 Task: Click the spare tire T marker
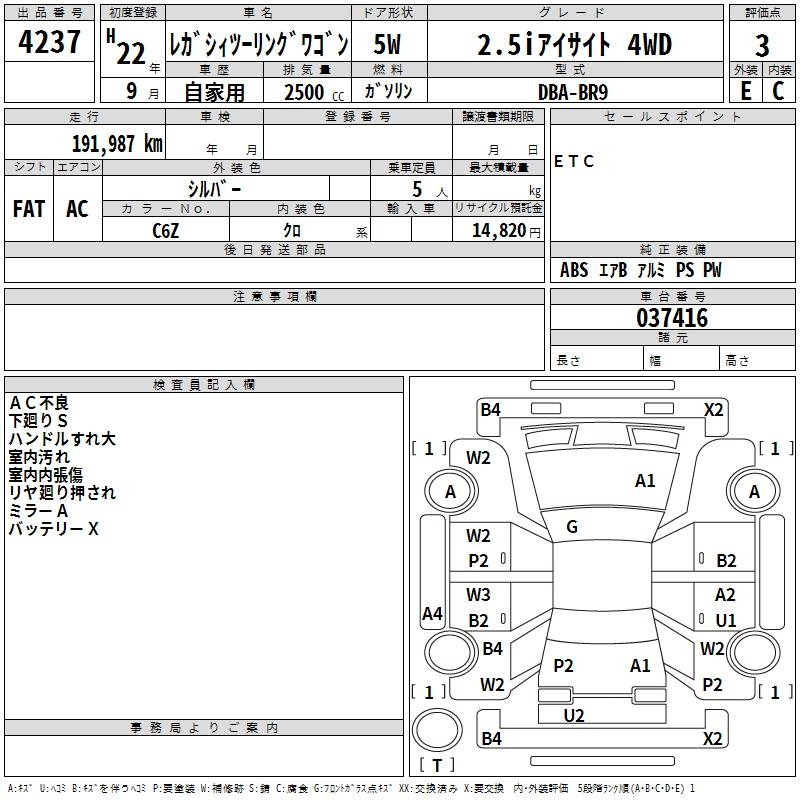click(x=437, y=765)
